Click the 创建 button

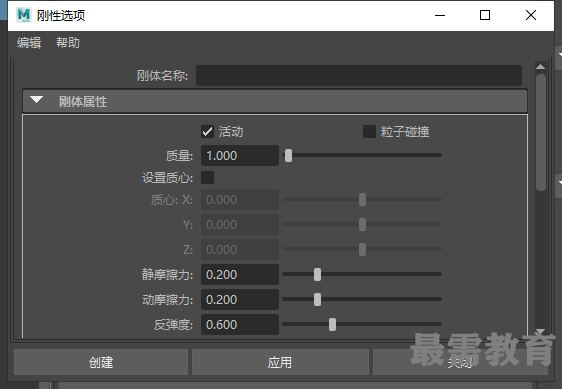pyautogui.click(x=101, y=362)
